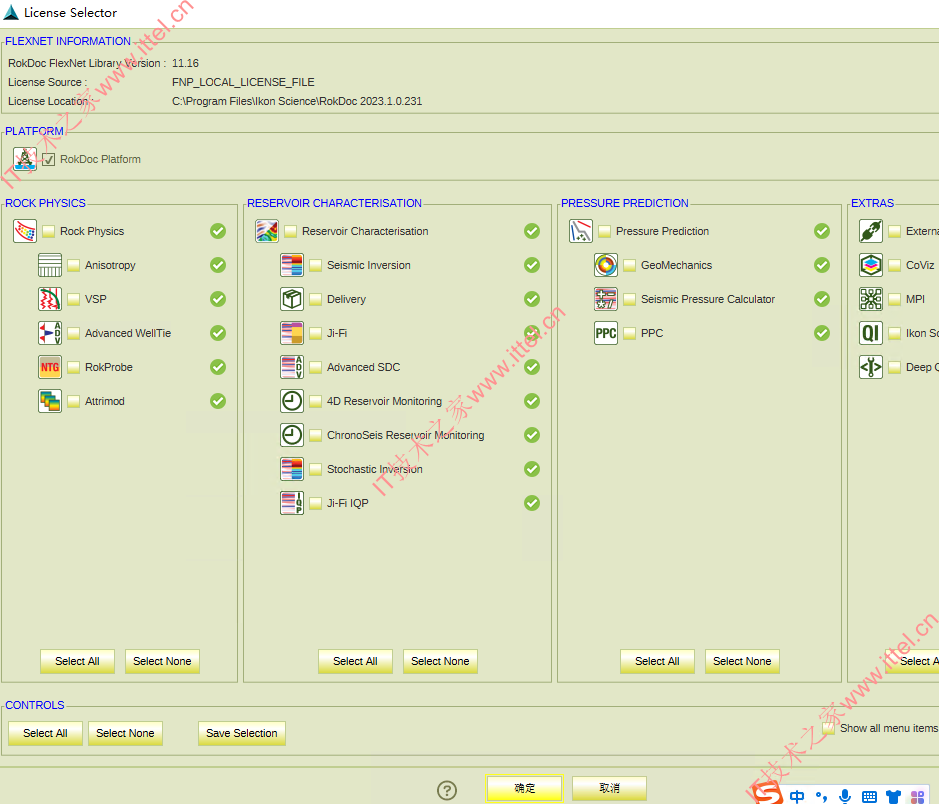Click the 4D Reservoir Monitoring clock icon
The image size is (939, 804).
[x=292, y=401]
